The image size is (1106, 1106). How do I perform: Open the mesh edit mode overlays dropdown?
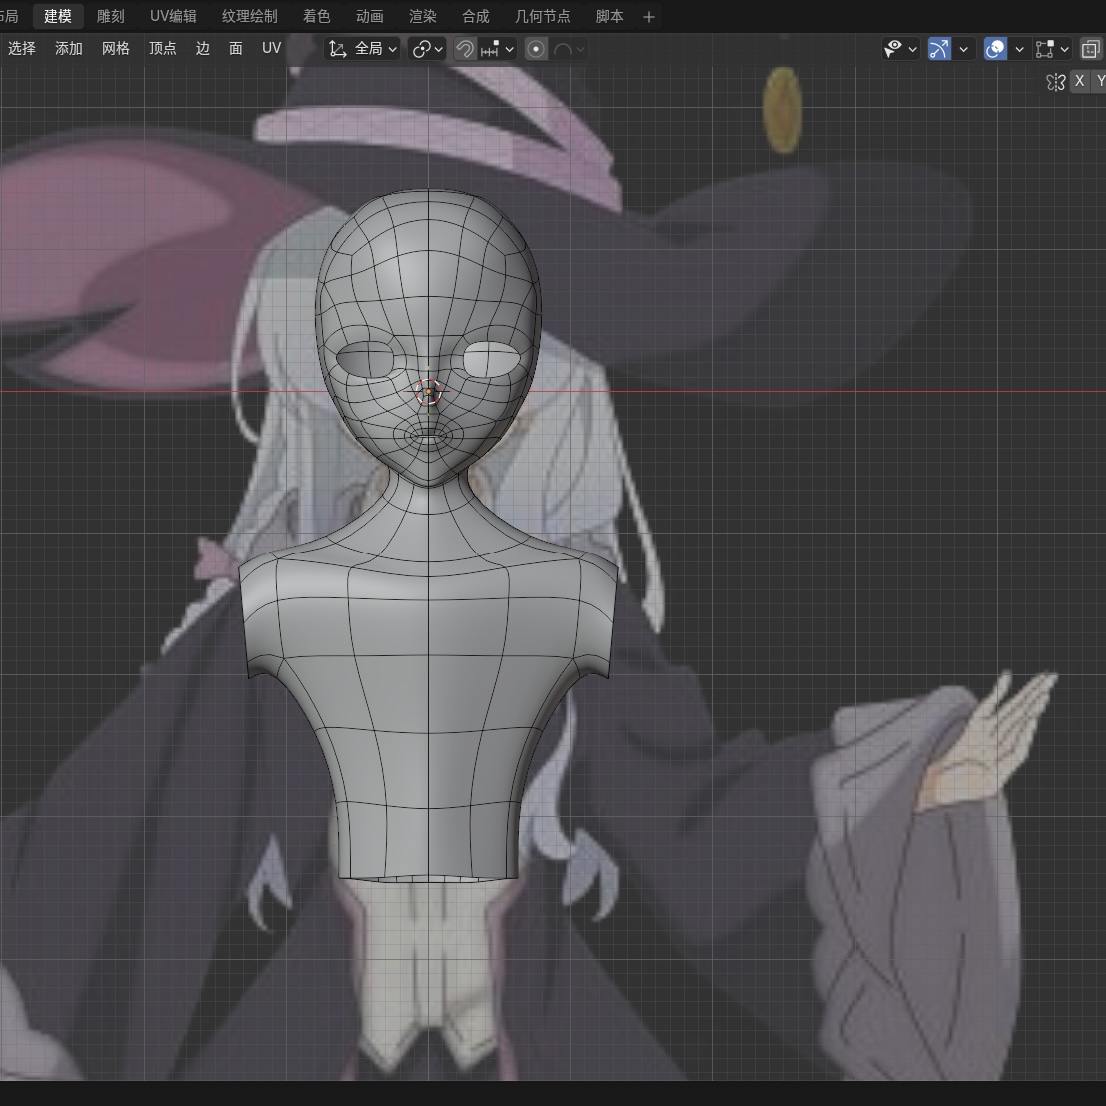point(1052,49)
